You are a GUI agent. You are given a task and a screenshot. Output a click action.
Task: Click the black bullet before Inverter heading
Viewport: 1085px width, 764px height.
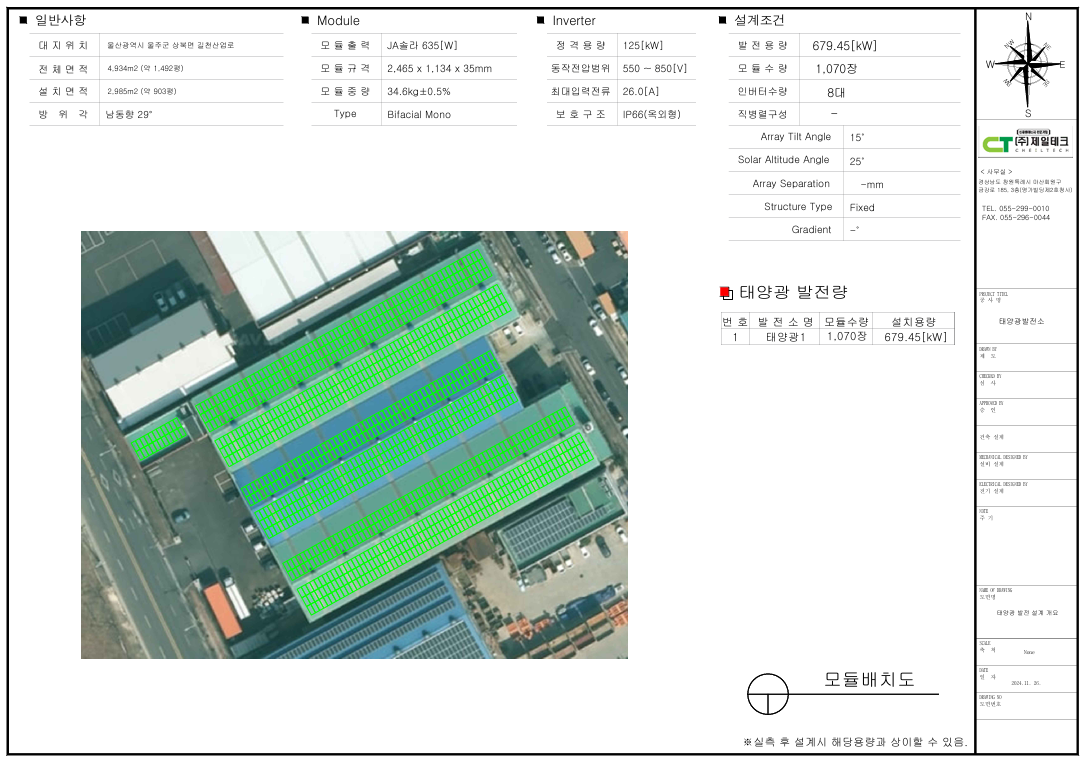tap(540, 20)
